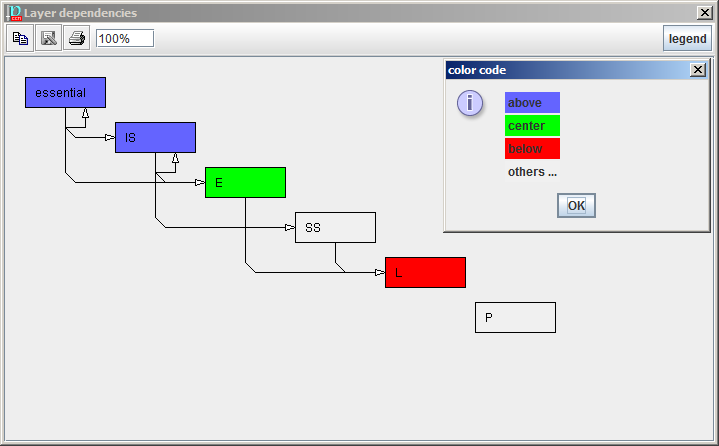Toggle the legend button

tap(687, 39)
